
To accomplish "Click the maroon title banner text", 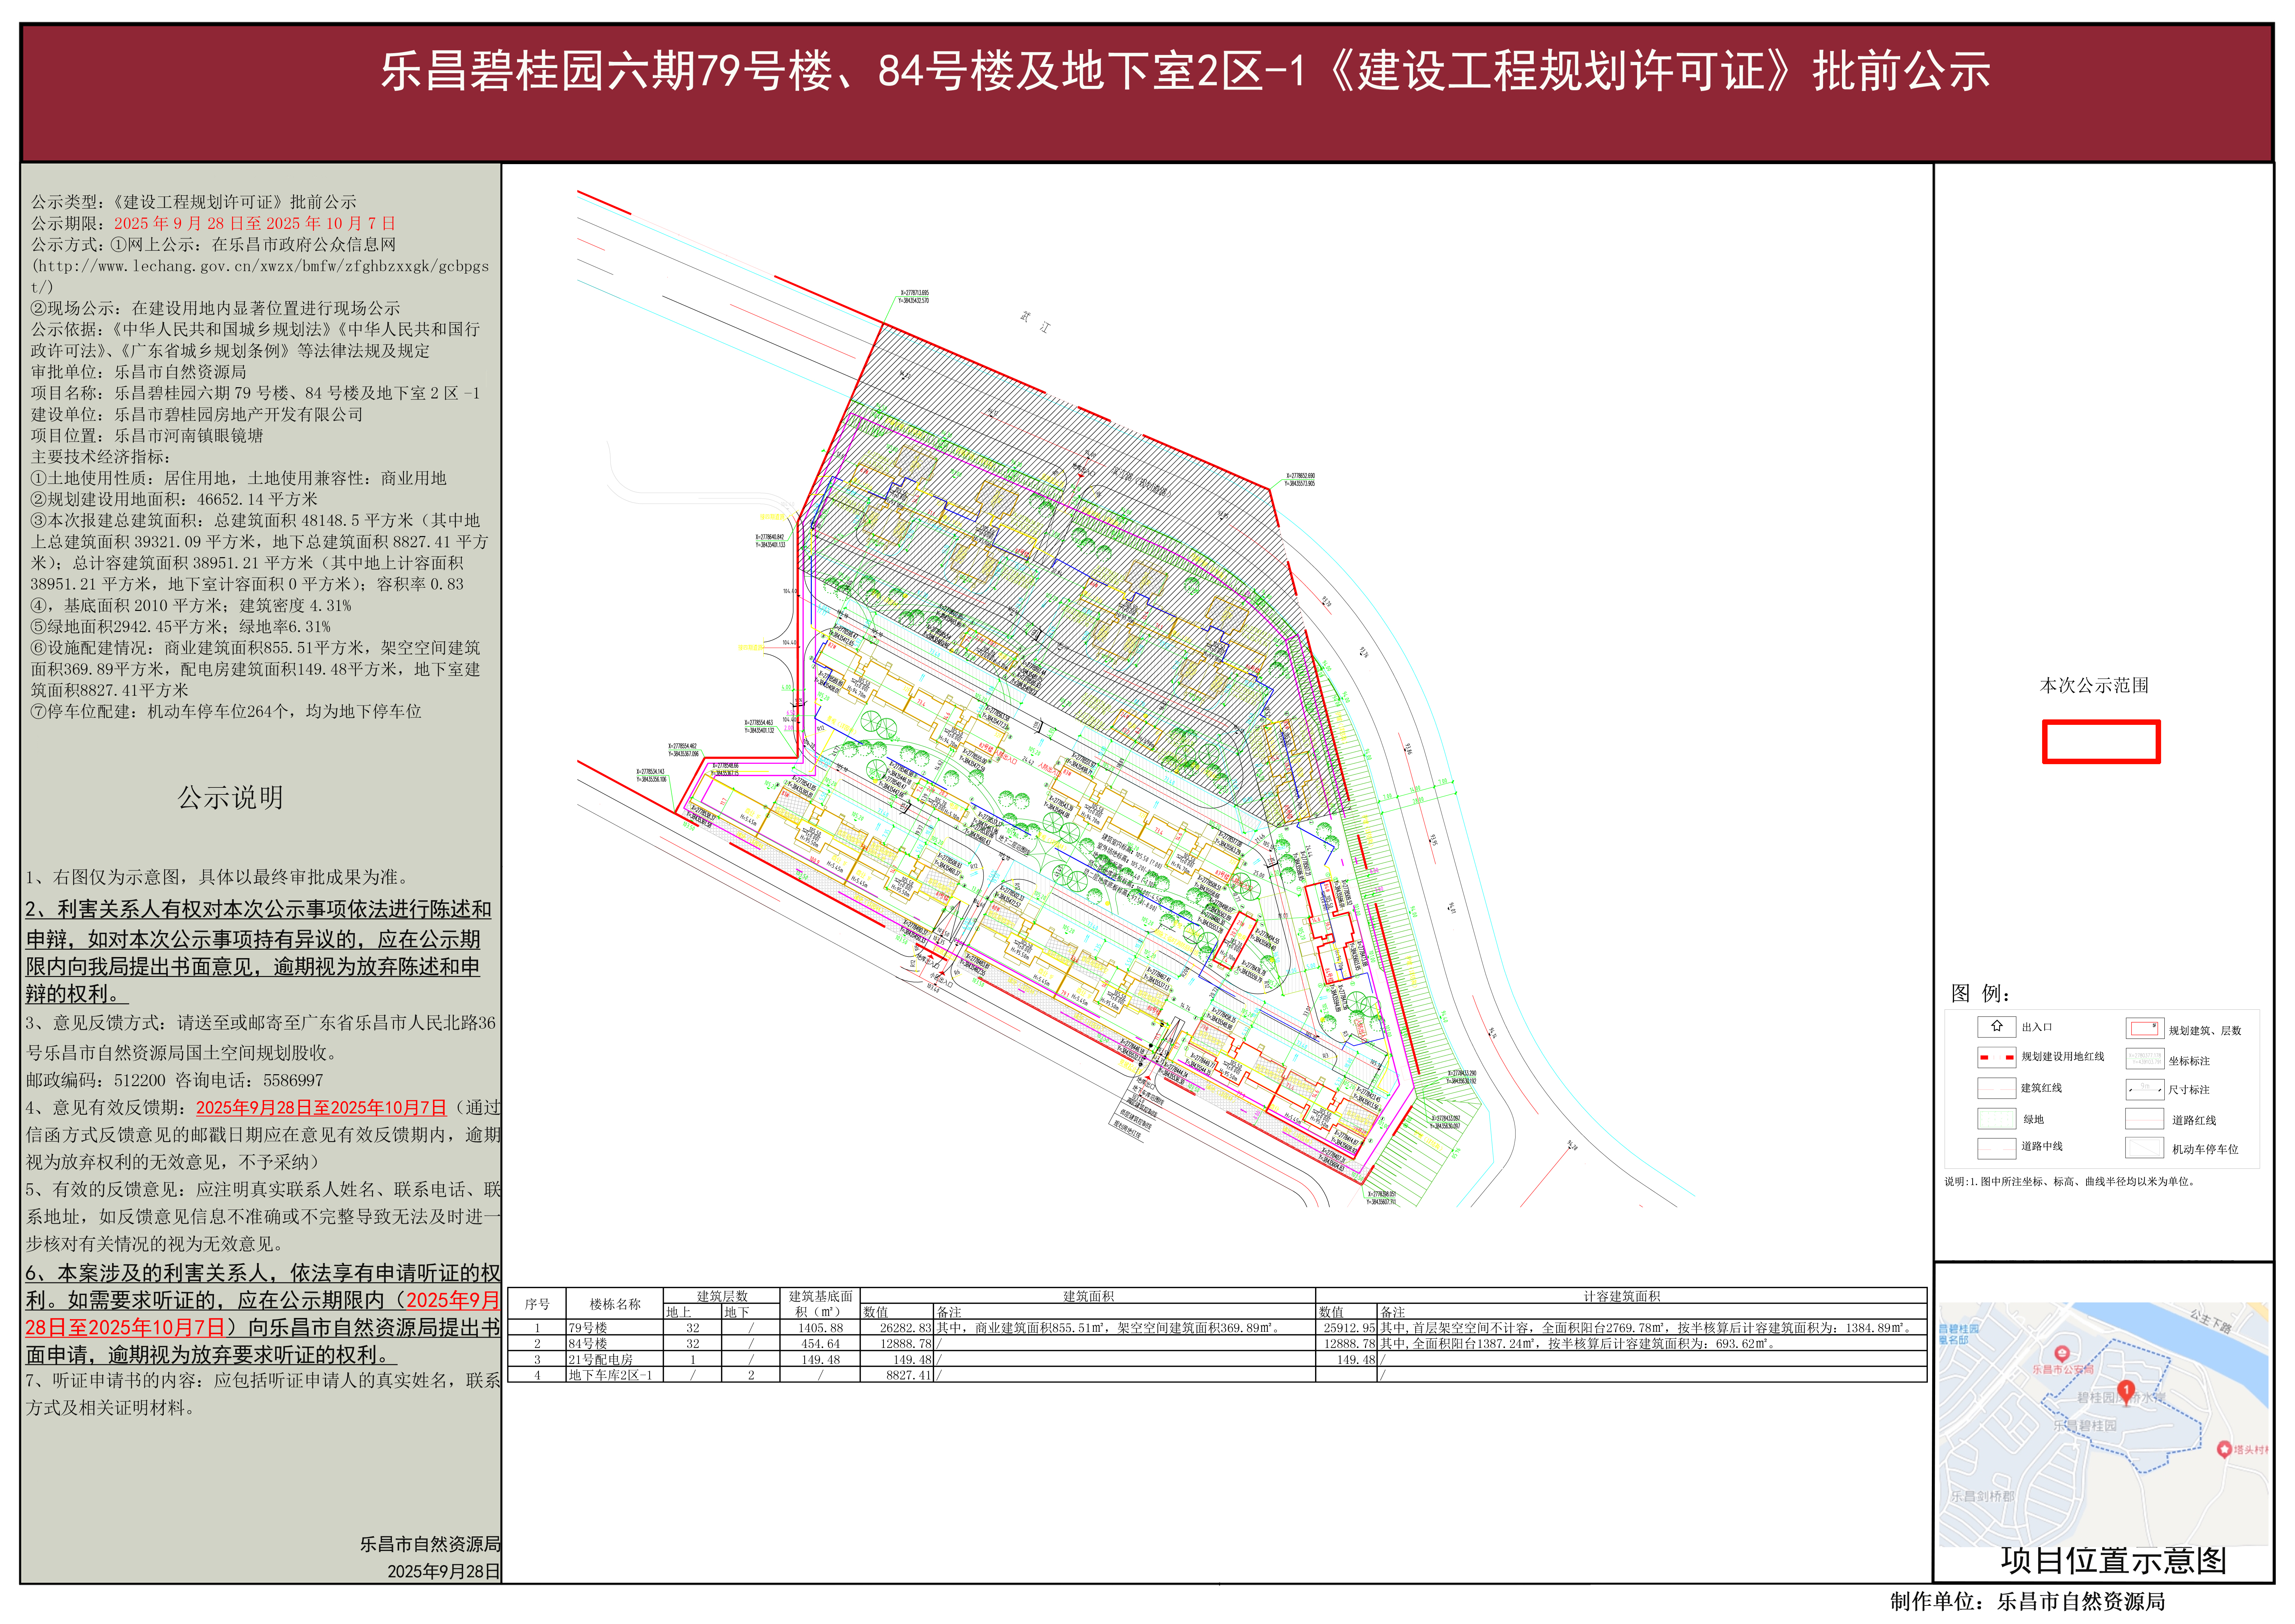I will click(1184, 72).
